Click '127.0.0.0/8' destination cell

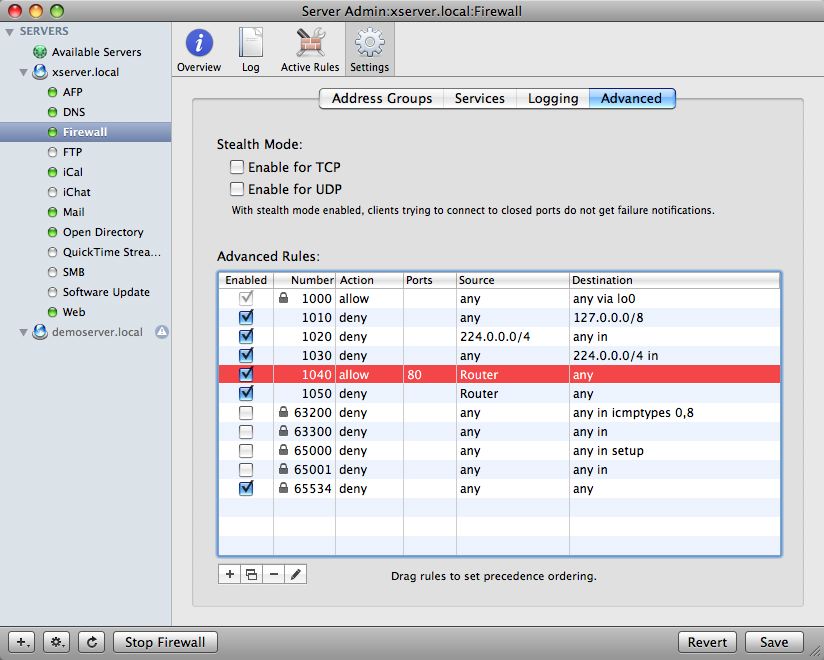pos(608,317)
